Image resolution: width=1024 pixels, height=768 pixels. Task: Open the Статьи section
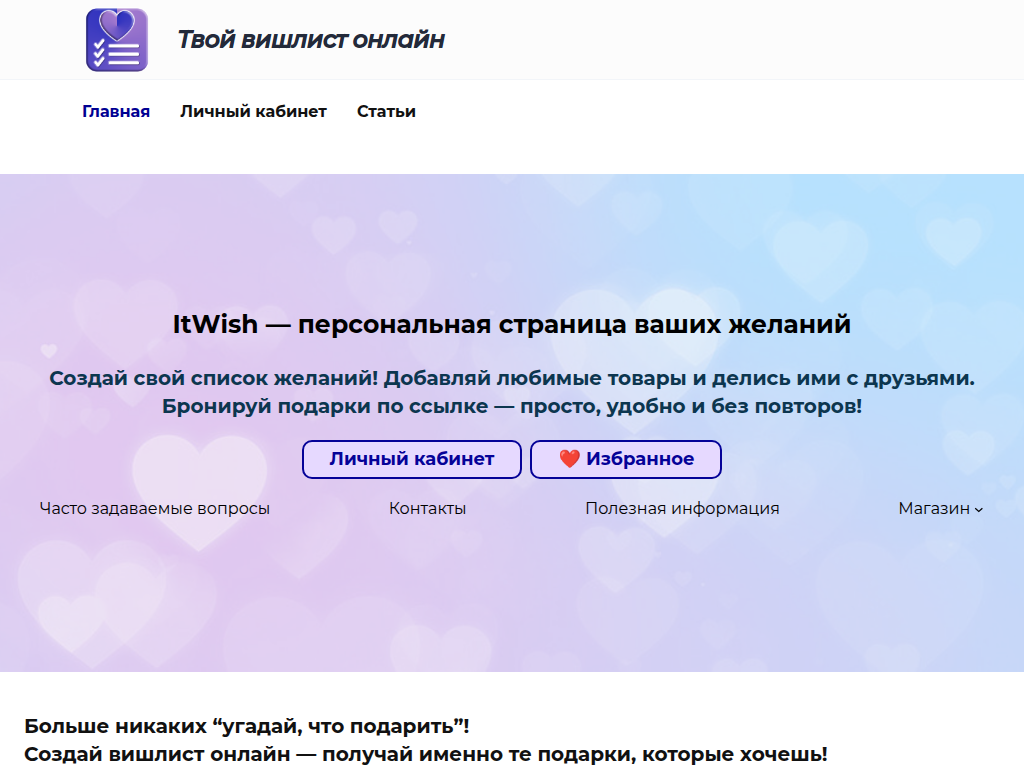click(x=385, y=111)
